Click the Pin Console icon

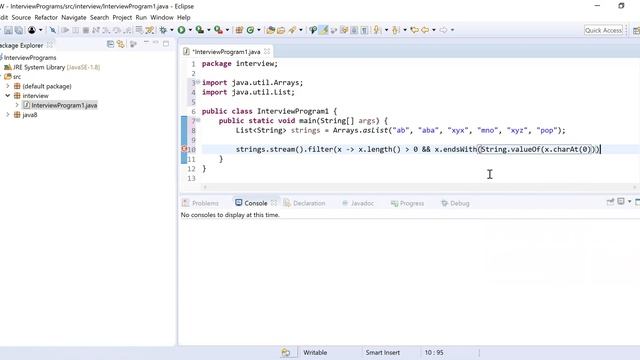[610, 202]
